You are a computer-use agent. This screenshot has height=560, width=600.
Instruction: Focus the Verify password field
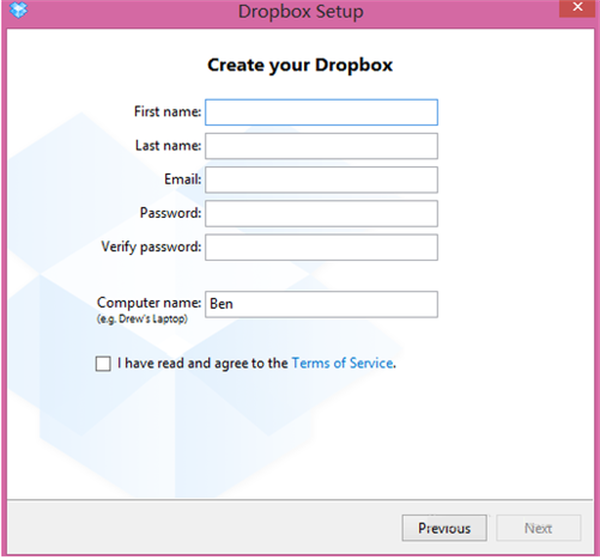[321, 247]
